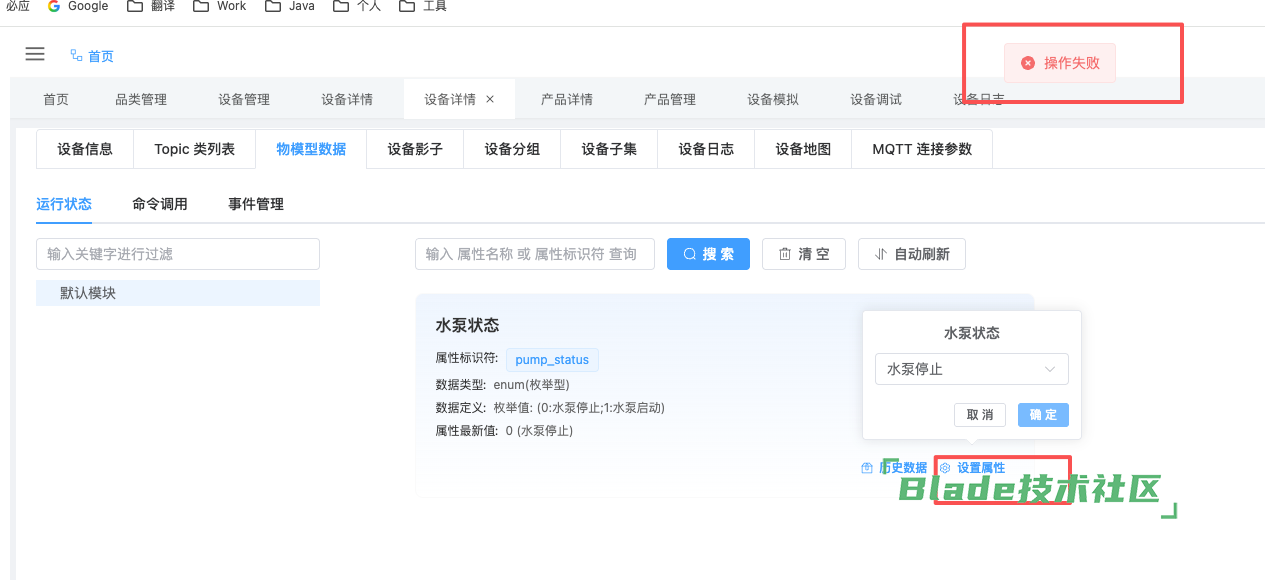
Task: Switch to the 设备影子 tab
Action: 415,149
